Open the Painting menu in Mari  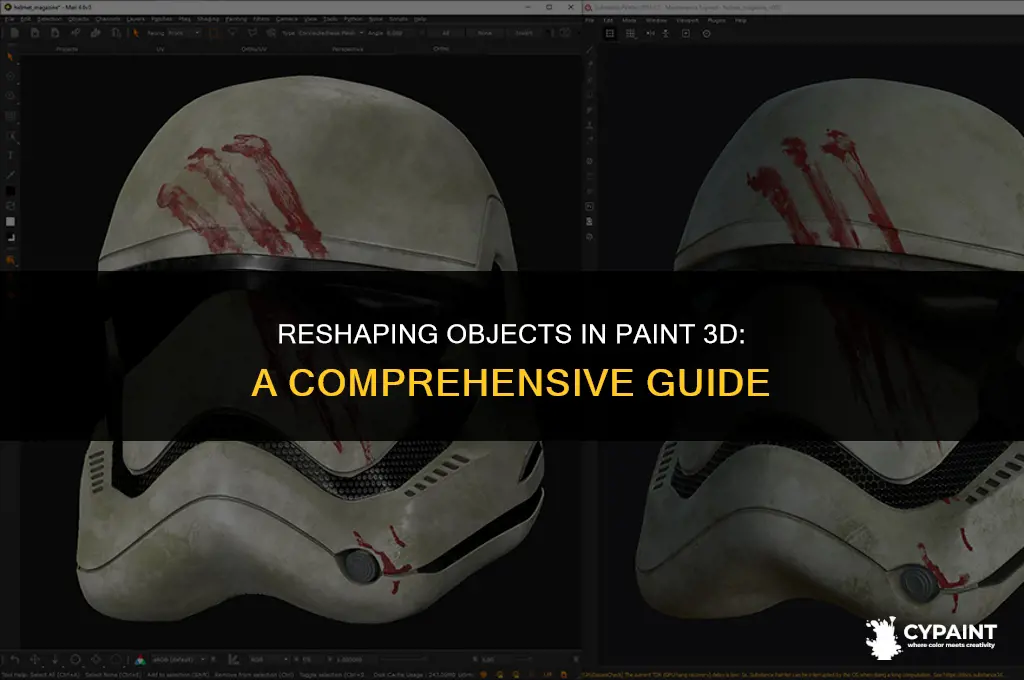[236, 20]
